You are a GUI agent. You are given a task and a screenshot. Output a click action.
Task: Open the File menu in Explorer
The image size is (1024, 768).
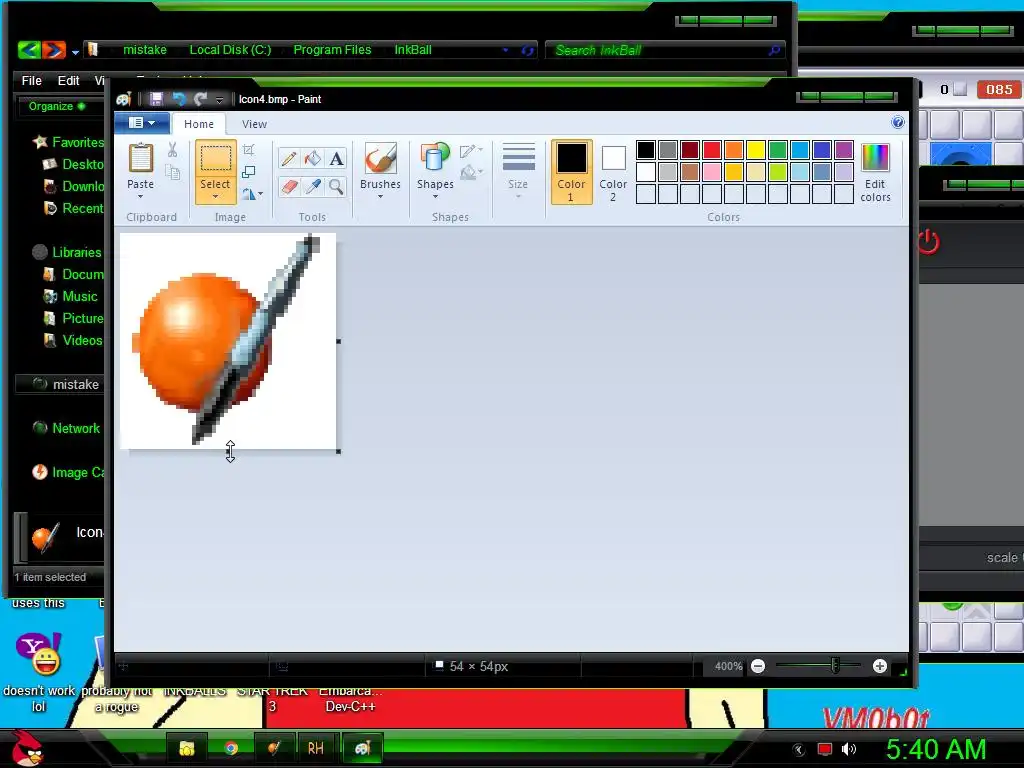tap(31, 80)
